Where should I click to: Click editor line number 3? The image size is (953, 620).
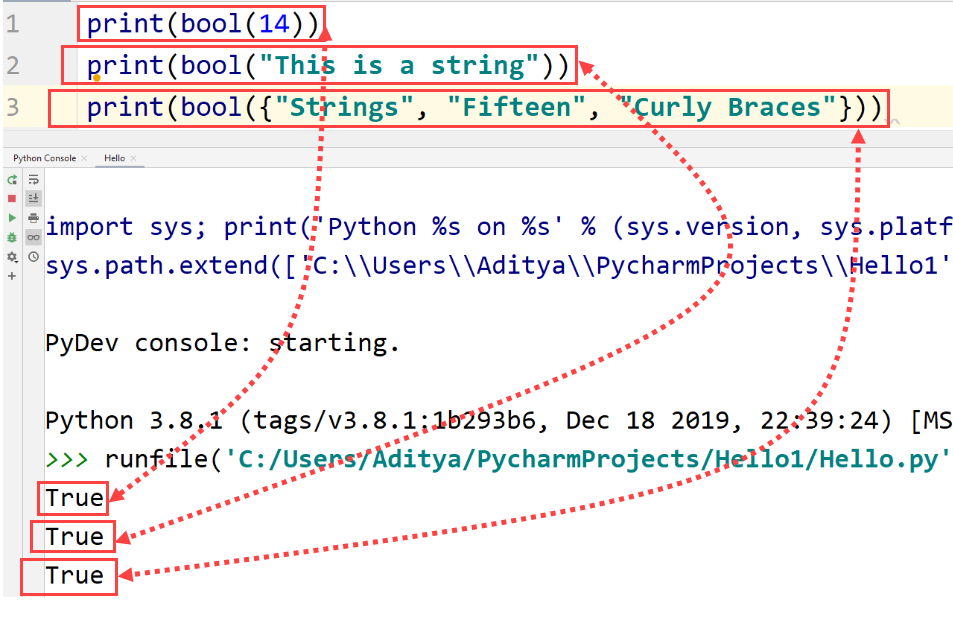(13, 107)
